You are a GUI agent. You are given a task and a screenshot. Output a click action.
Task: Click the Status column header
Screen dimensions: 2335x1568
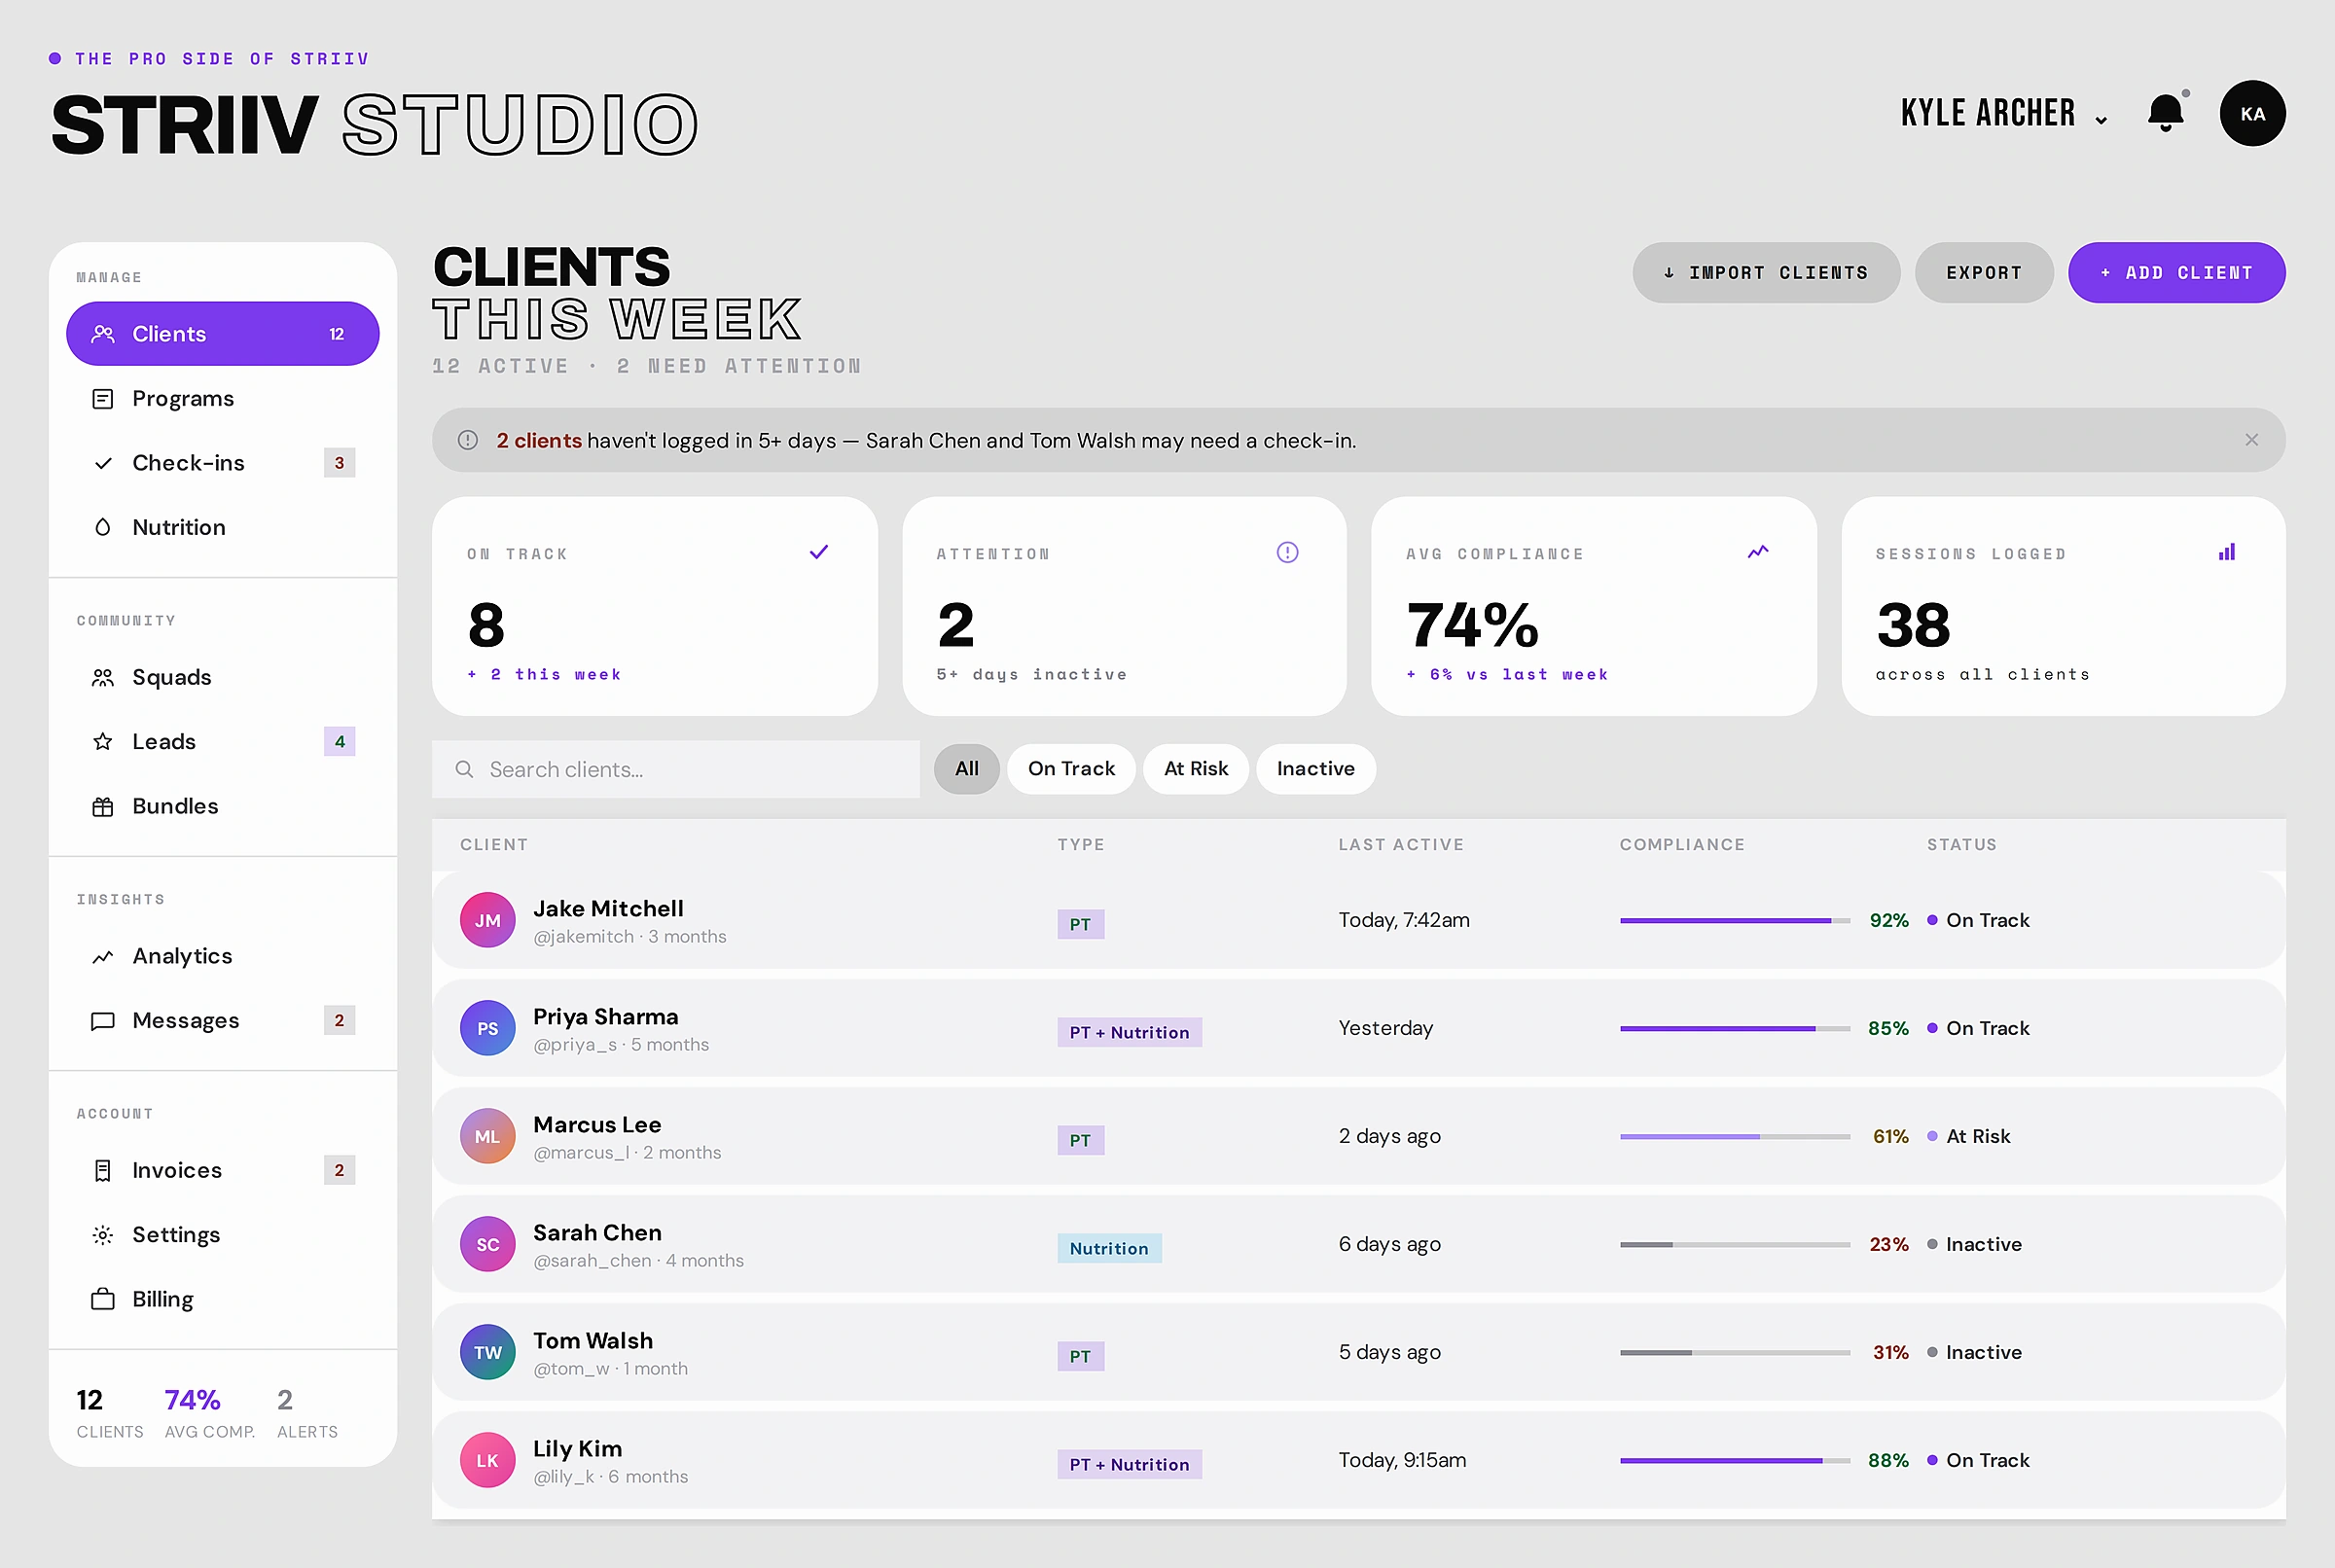[x=1962, y=845]
